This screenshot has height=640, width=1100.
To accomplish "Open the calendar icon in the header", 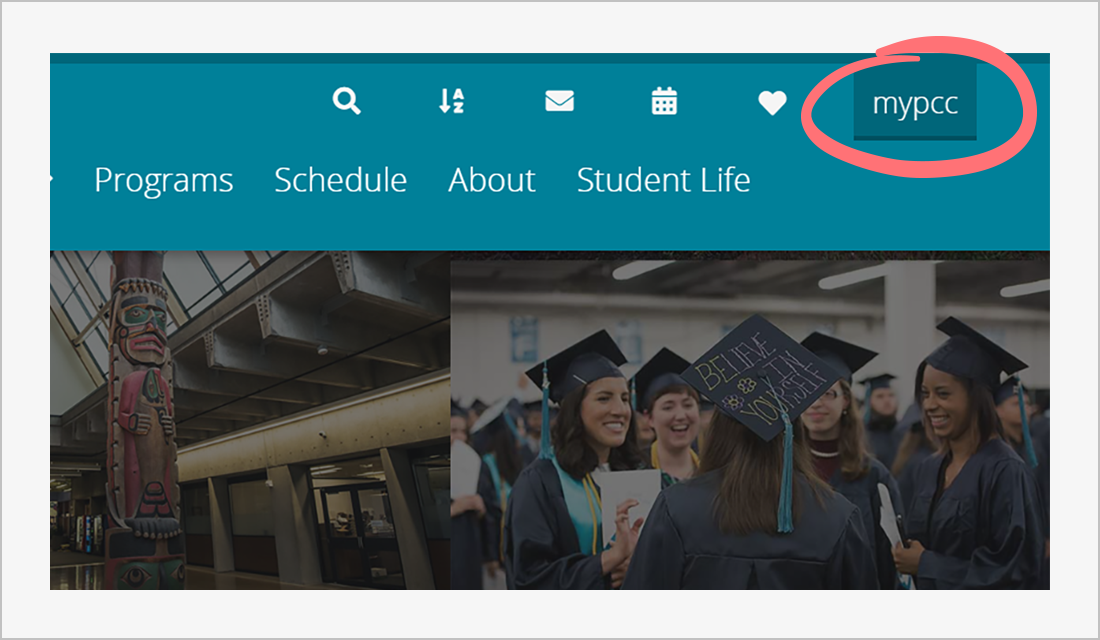I will [665, 101].
